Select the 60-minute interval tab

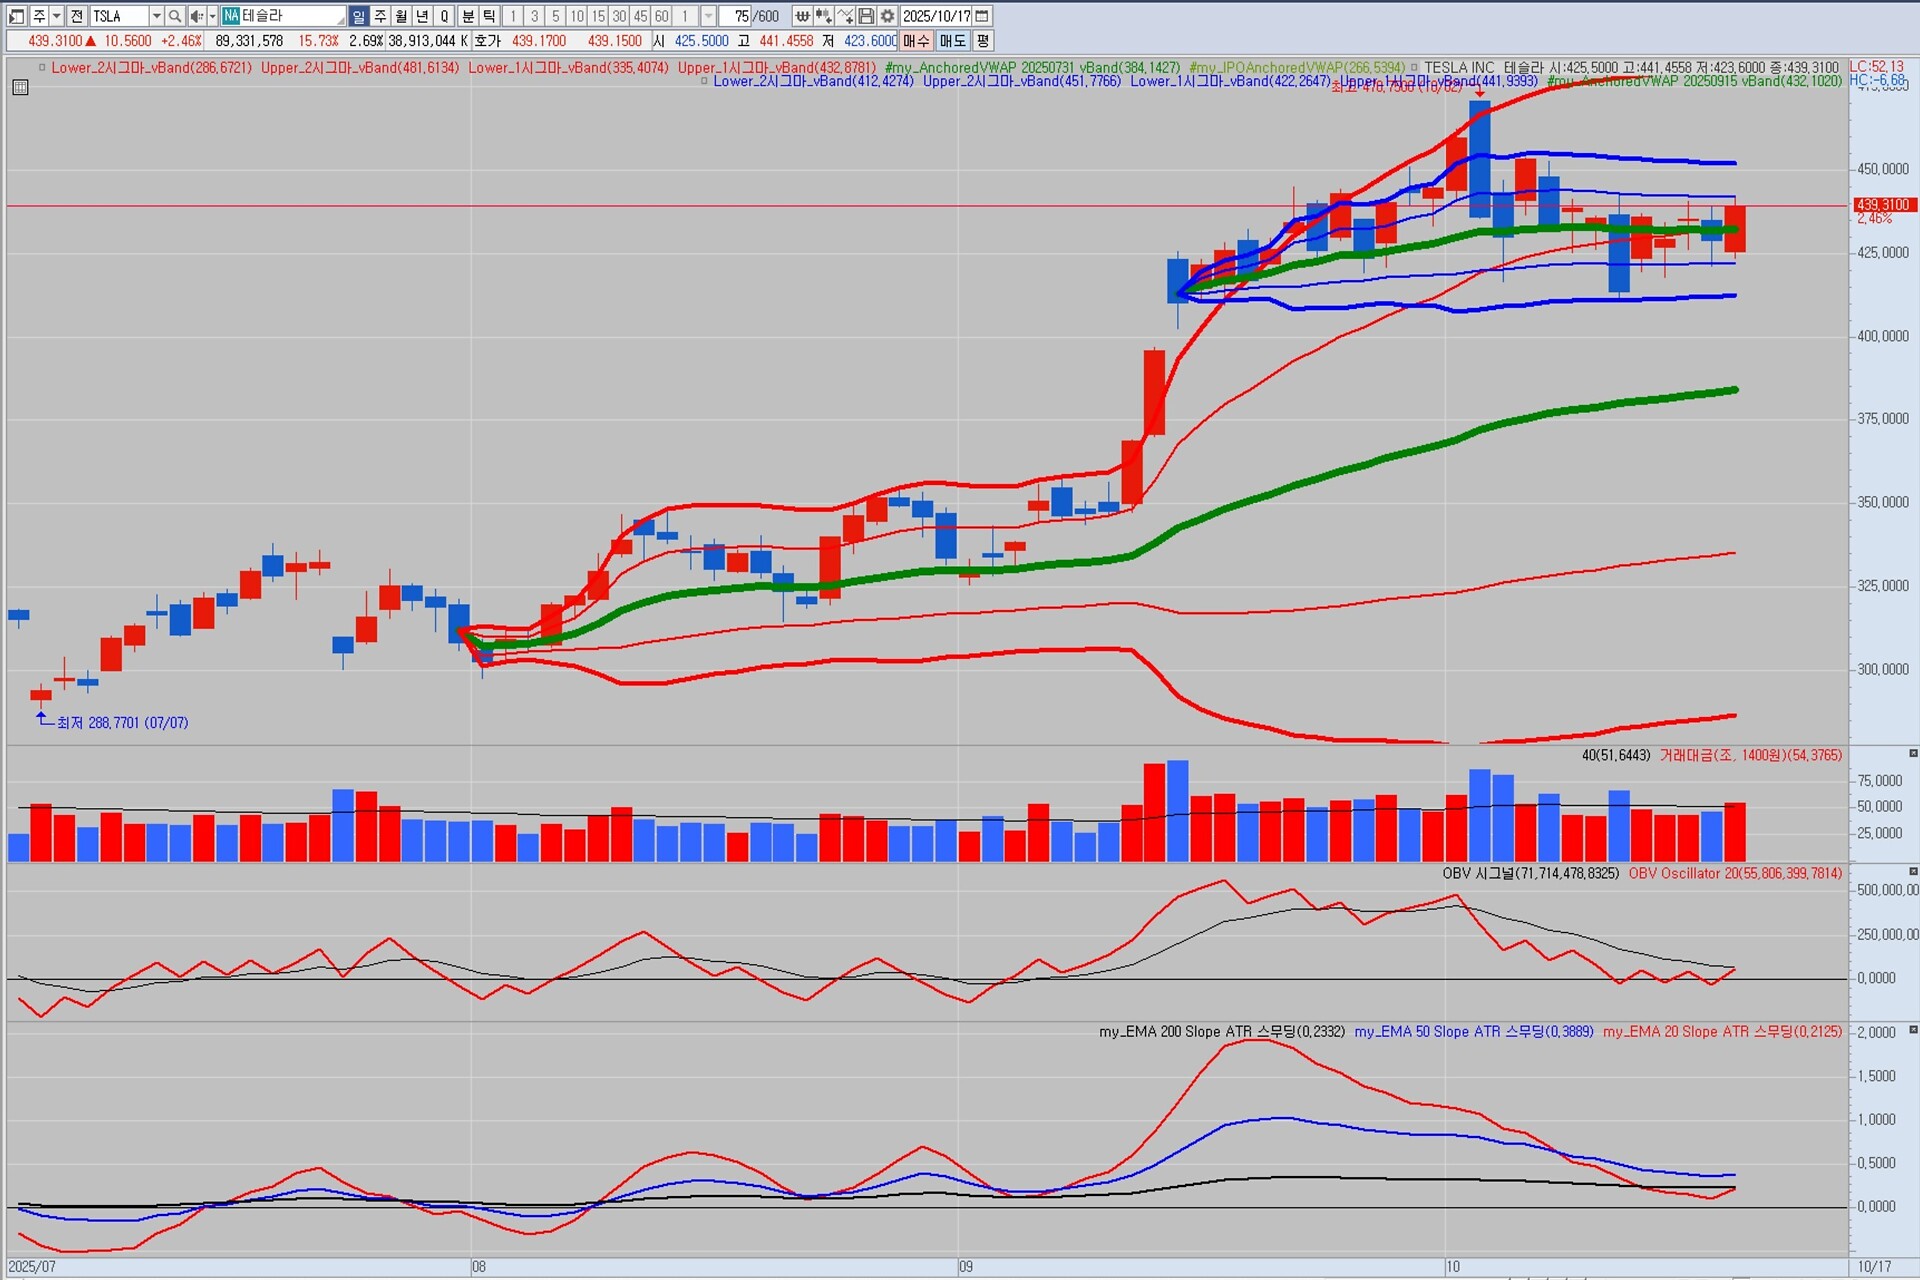662,16
